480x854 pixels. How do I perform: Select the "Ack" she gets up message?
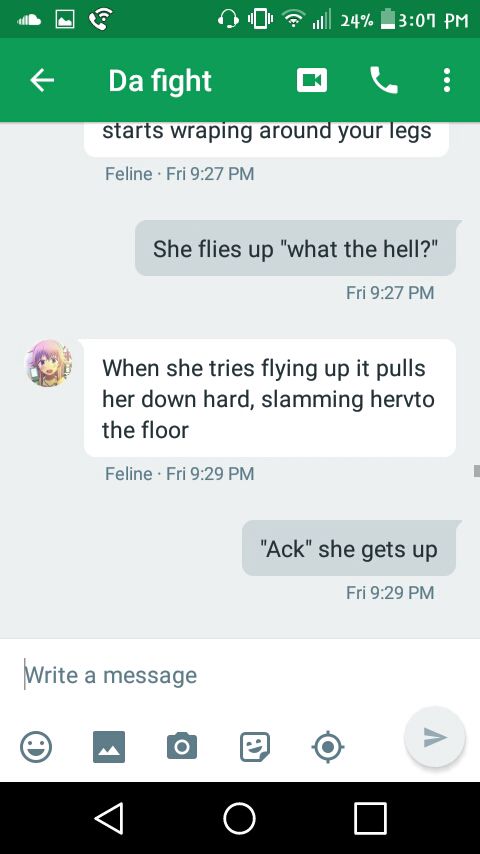click(x=349, y=548)
